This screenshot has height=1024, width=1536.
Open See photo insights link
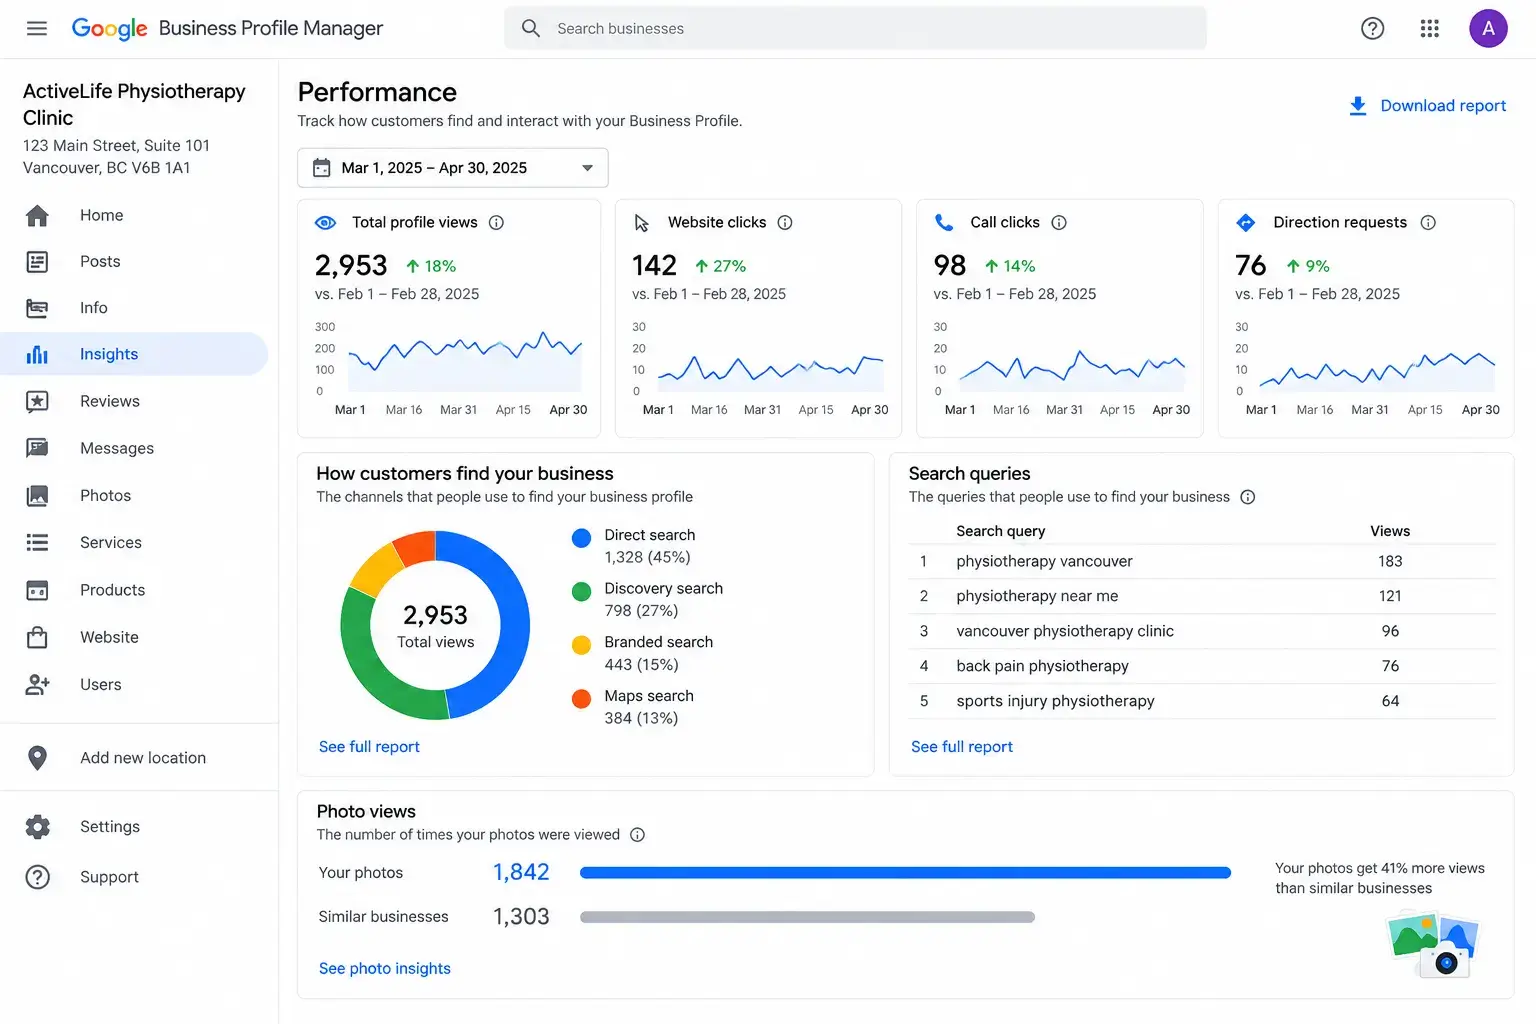click(385, 969)
